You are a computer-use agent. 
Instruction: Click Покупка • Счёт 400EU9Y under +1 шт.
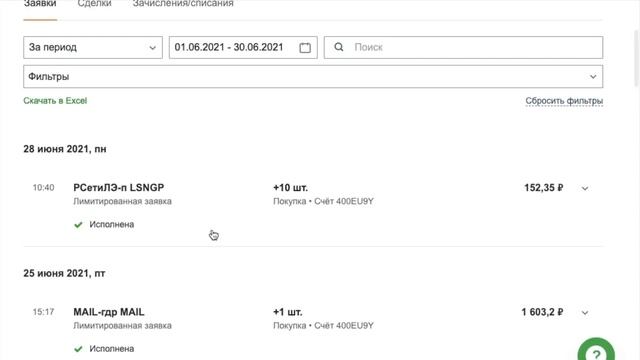[x=323, y=326]
